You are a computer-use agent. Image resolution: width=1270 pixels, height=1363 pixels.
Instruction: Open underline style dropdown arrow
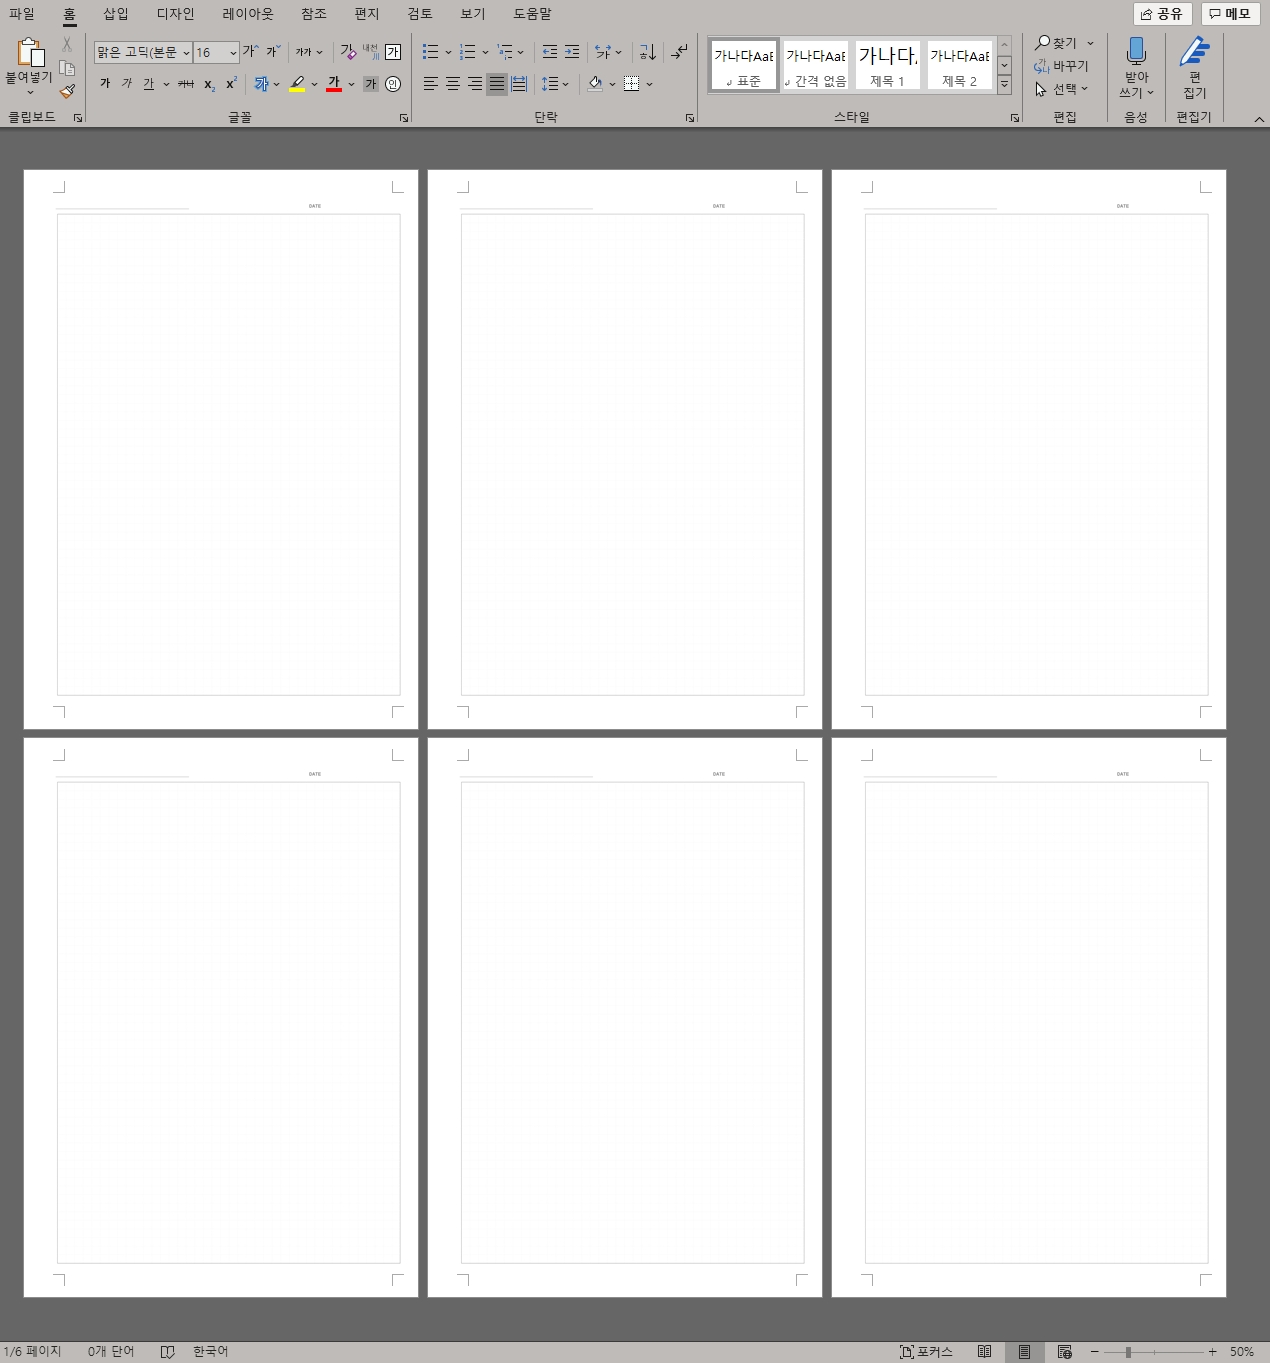(x=166, y=84)
